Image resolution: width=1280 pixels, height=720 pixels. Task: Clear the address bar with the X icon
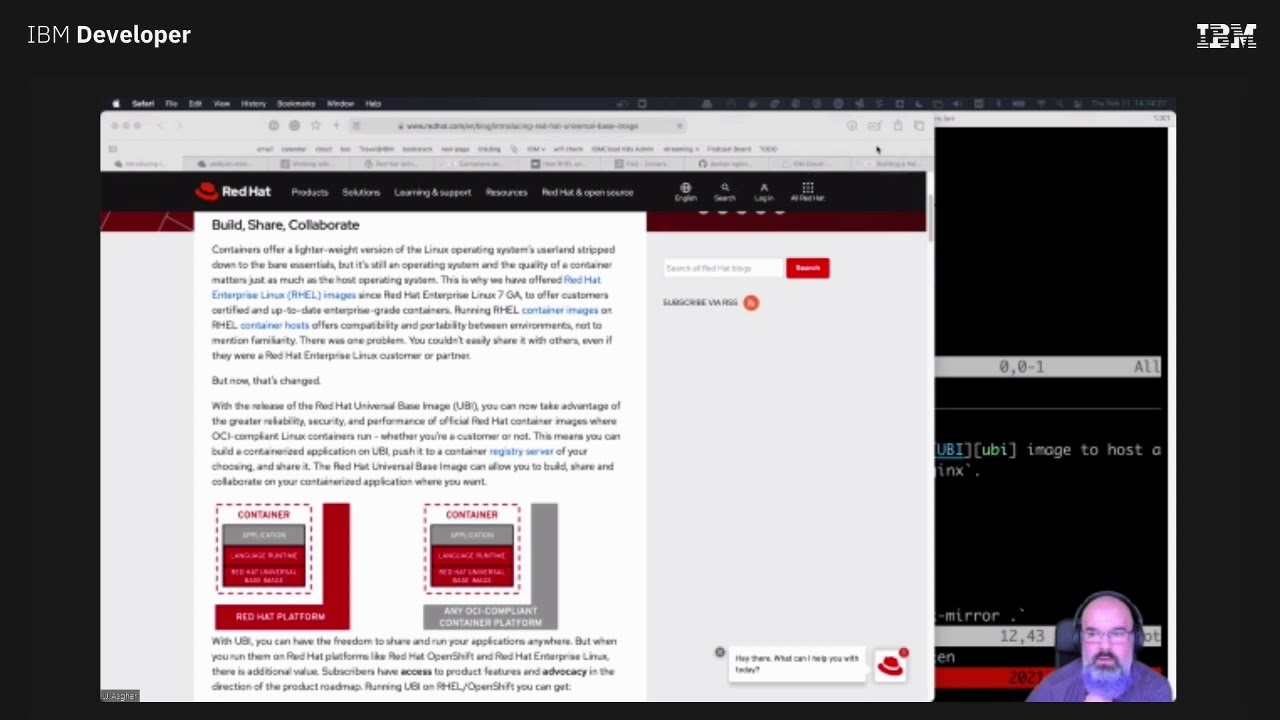coord(679,126)
